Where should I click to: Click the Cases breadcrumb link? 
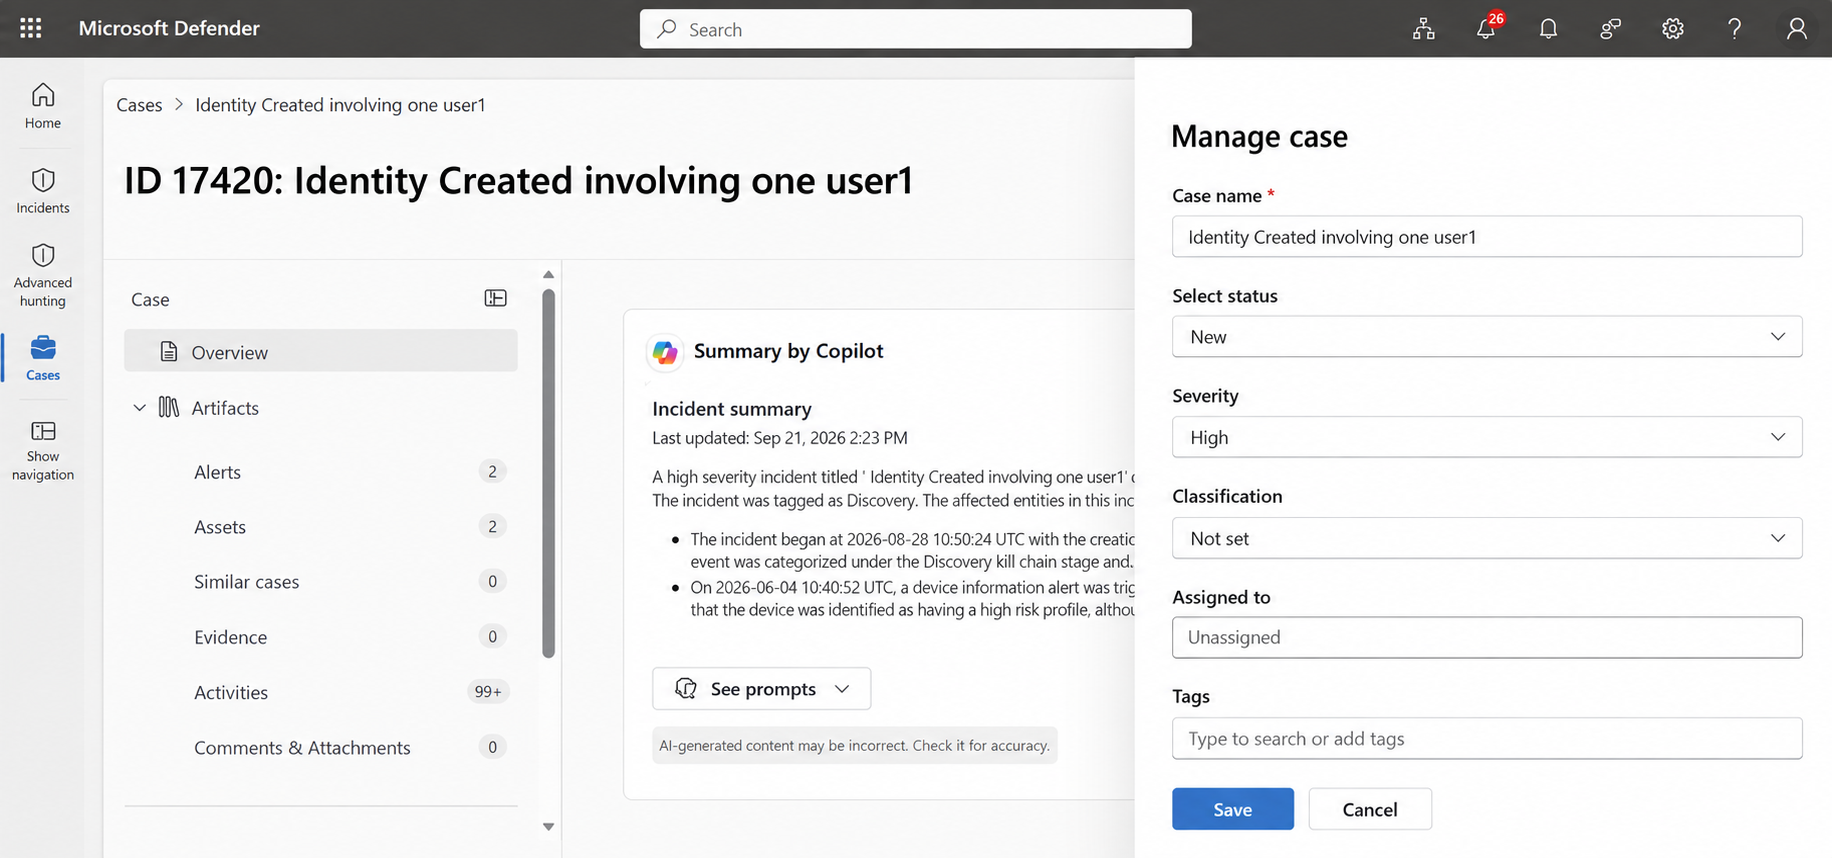tap(139, 105)
